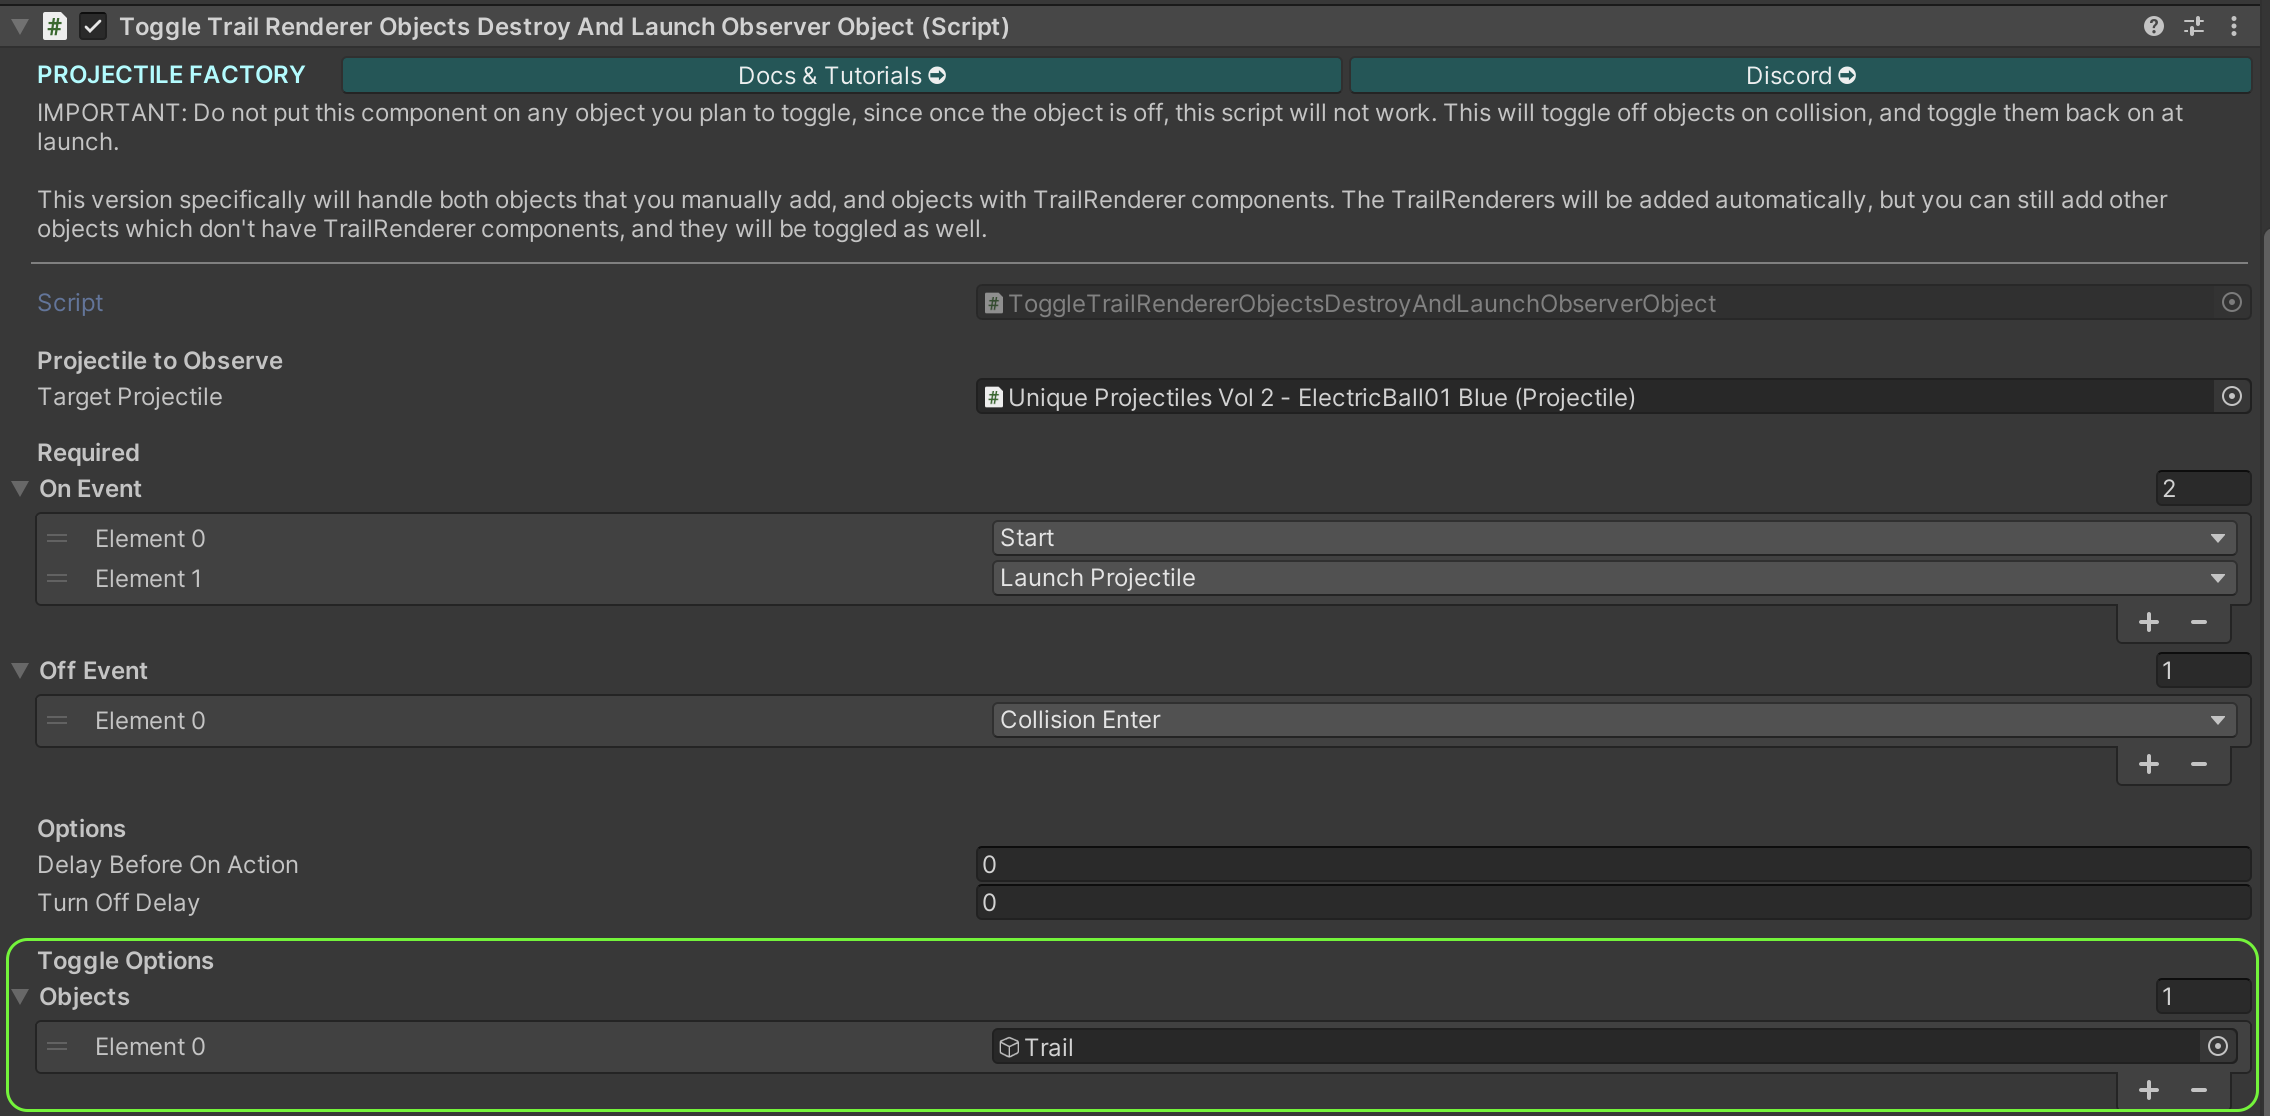The width and height of the screenshot is (2270, 1116).
Task: Click the component presets slider icon
Action: pyautogui.click(x=2194, y=26)
